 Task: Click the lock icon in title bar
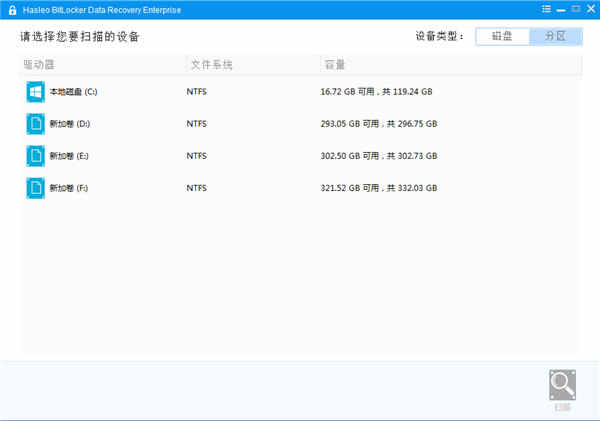[12, 10]
